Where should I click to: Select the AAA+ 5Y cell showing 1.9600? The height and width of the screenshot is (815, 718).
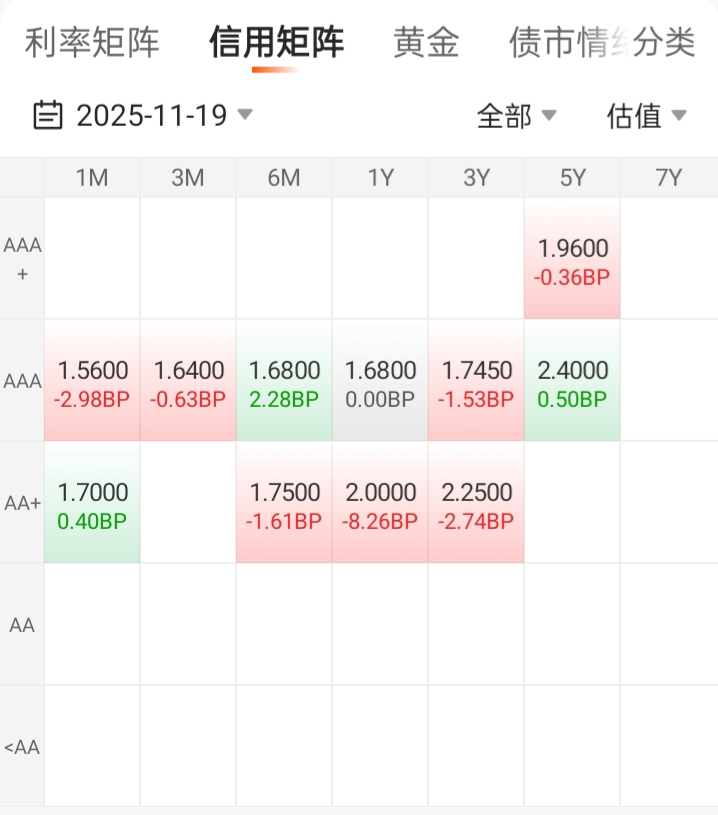(x=572, y=259)
